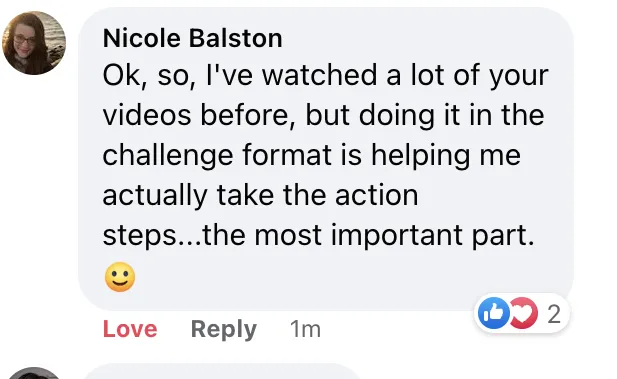617x379 pixels.
Task: Open the 1m comment timestamp
Action: tap(305, 329)
